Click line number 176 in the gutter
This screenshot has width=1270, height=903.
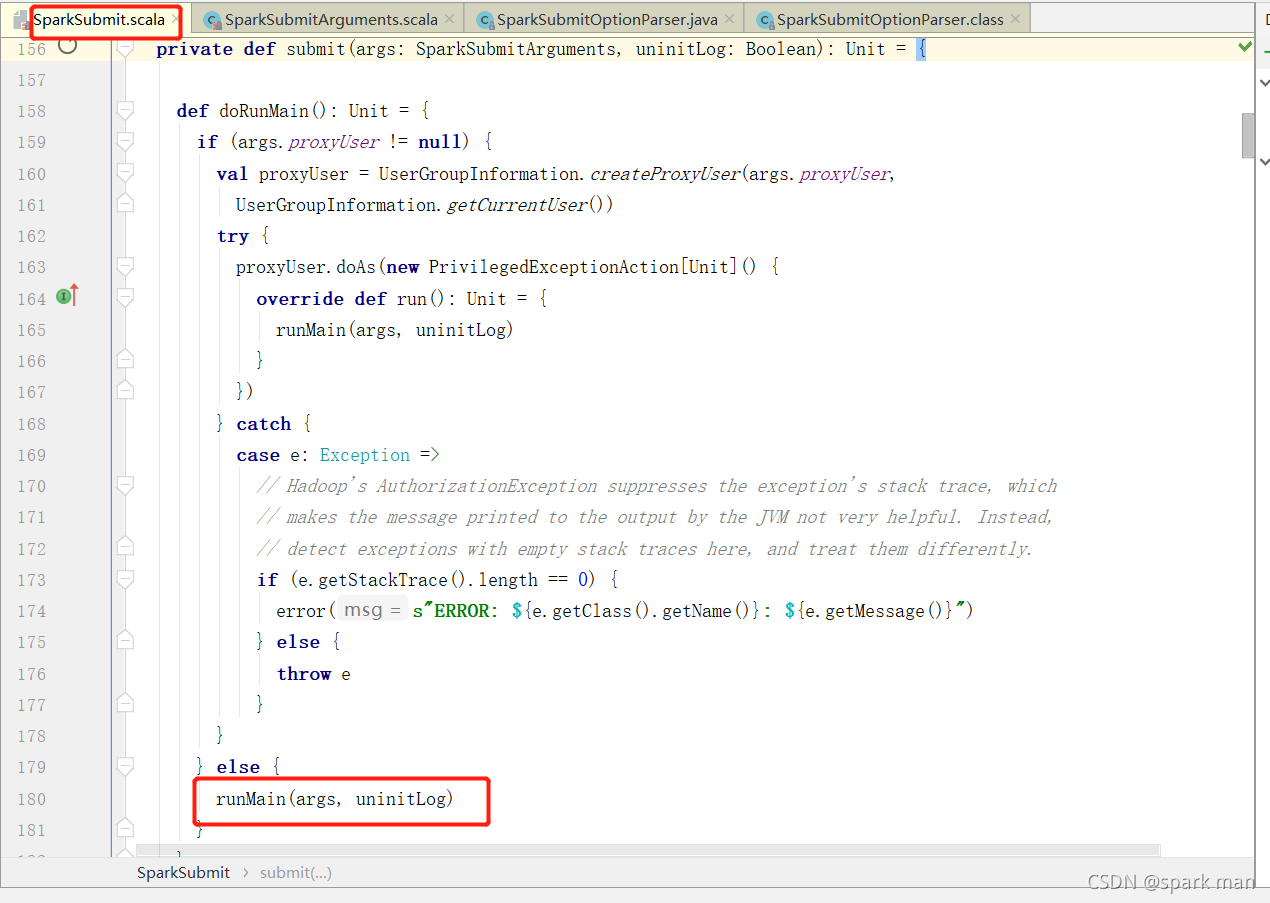click(31, 674)
